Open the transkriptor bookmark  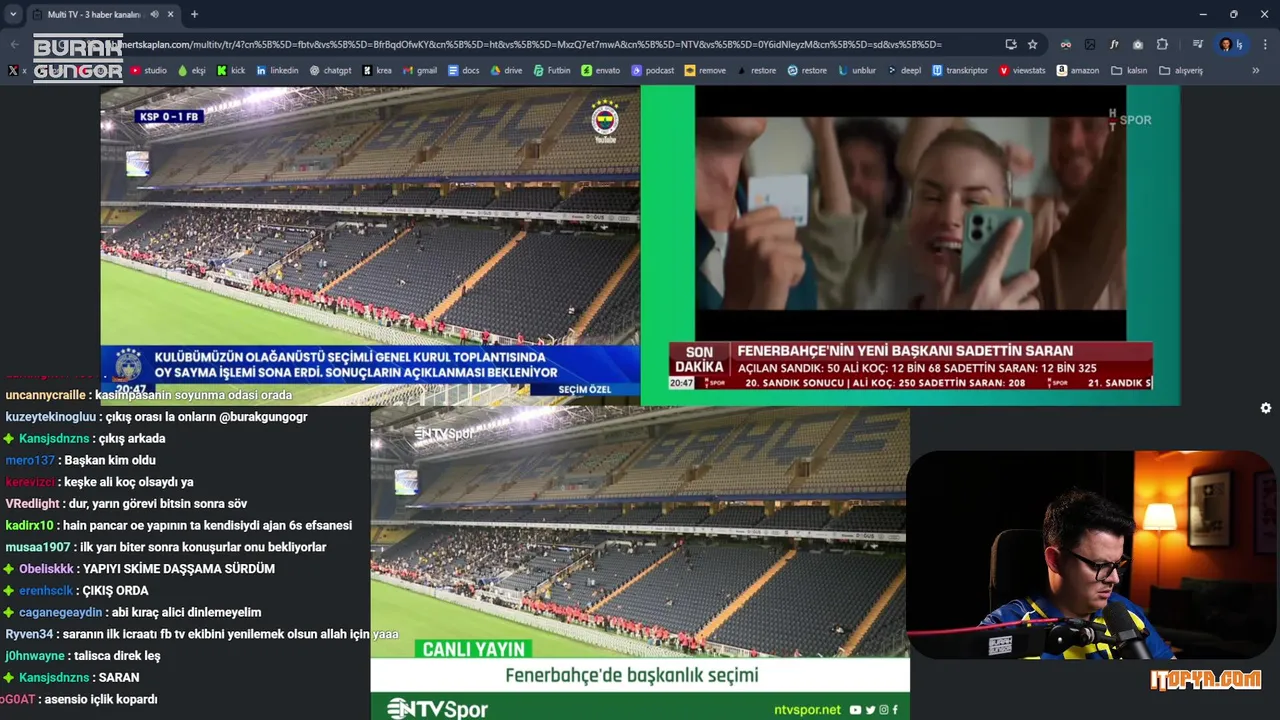coord(959,71)
